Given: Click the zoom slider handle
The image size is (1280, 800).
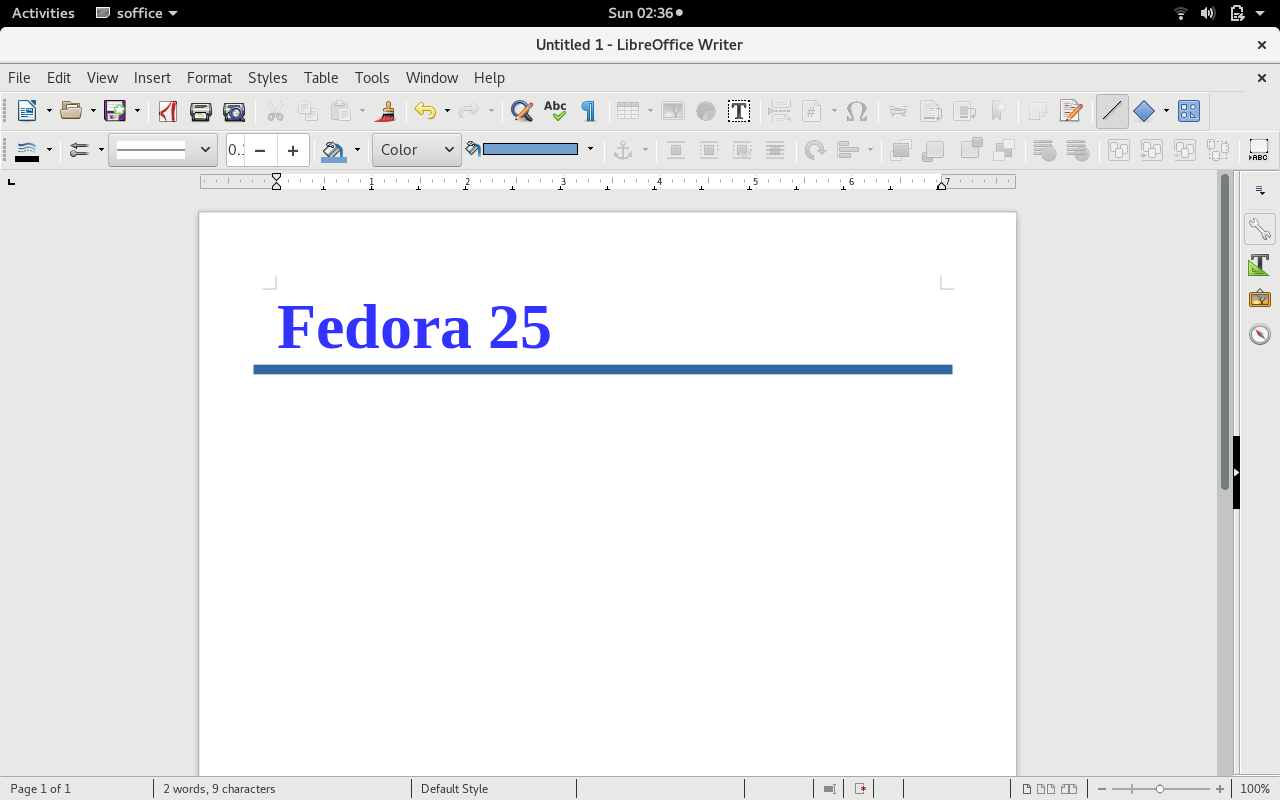Looking at the screenshot, I should point(1160,789).
